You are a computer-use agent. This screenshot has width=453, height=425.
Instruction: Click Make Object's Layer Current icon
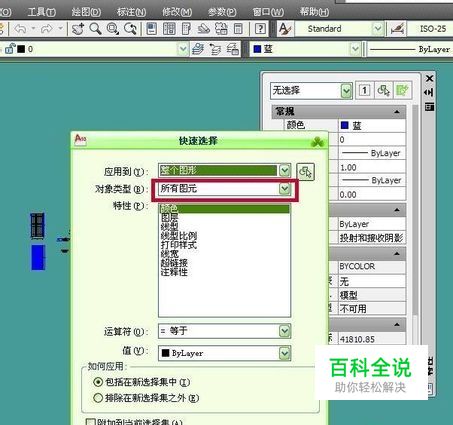coord(198,49)
